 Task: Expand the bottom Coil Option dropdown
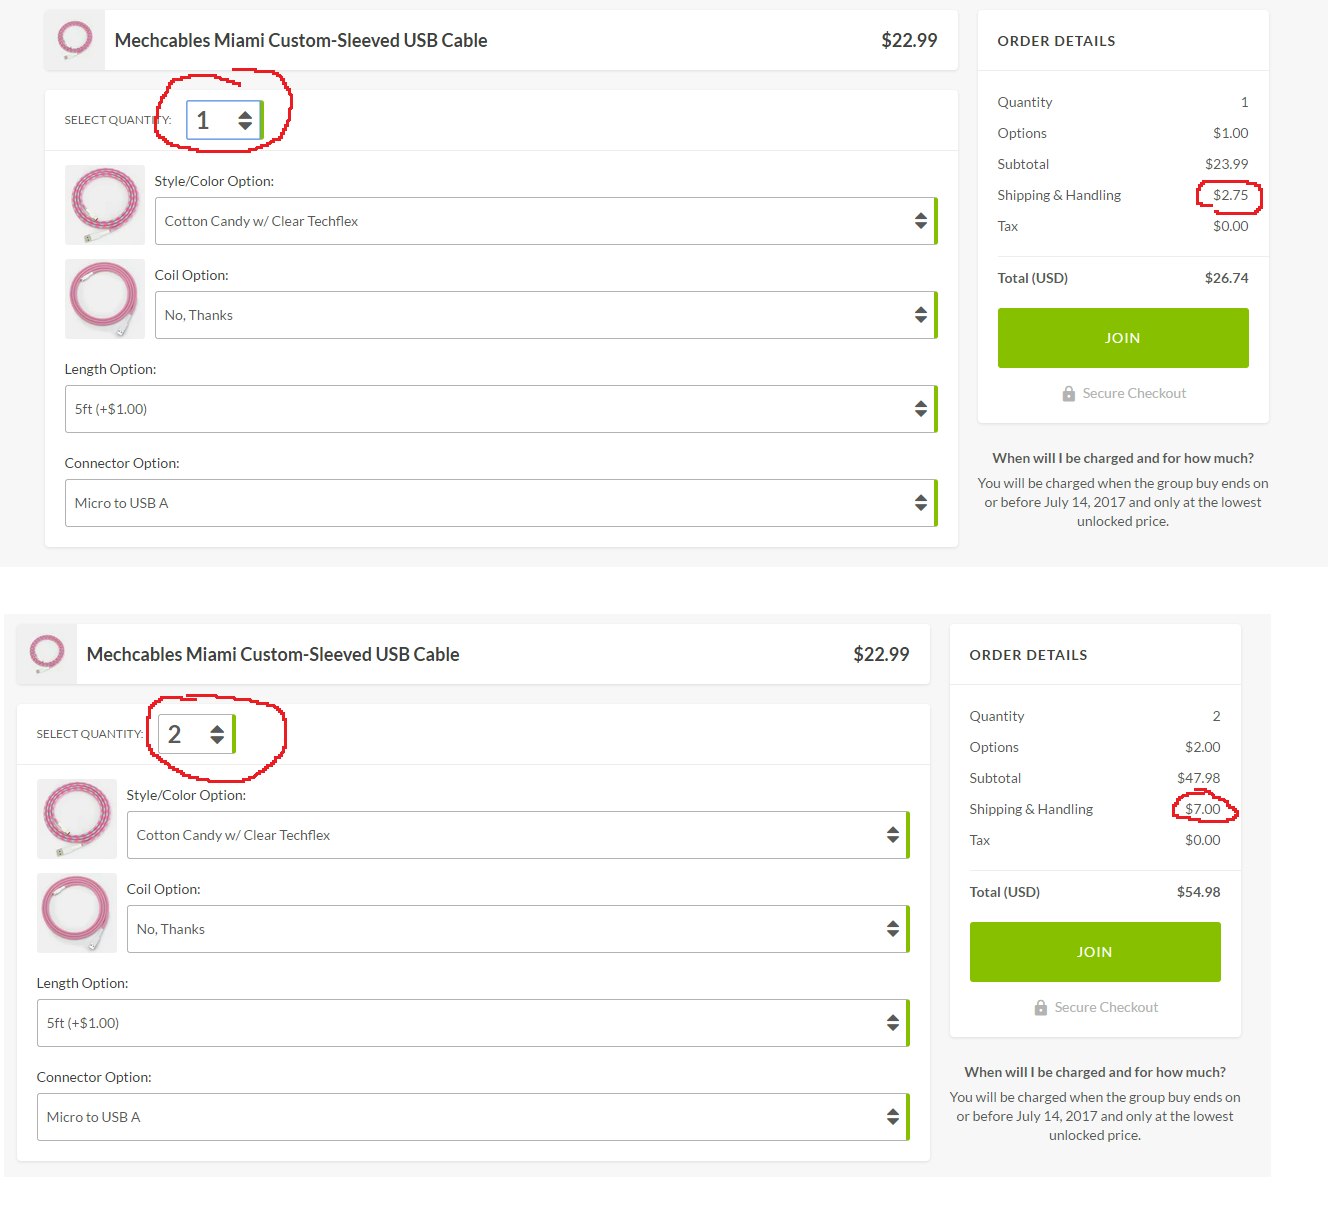coord(517,929)
